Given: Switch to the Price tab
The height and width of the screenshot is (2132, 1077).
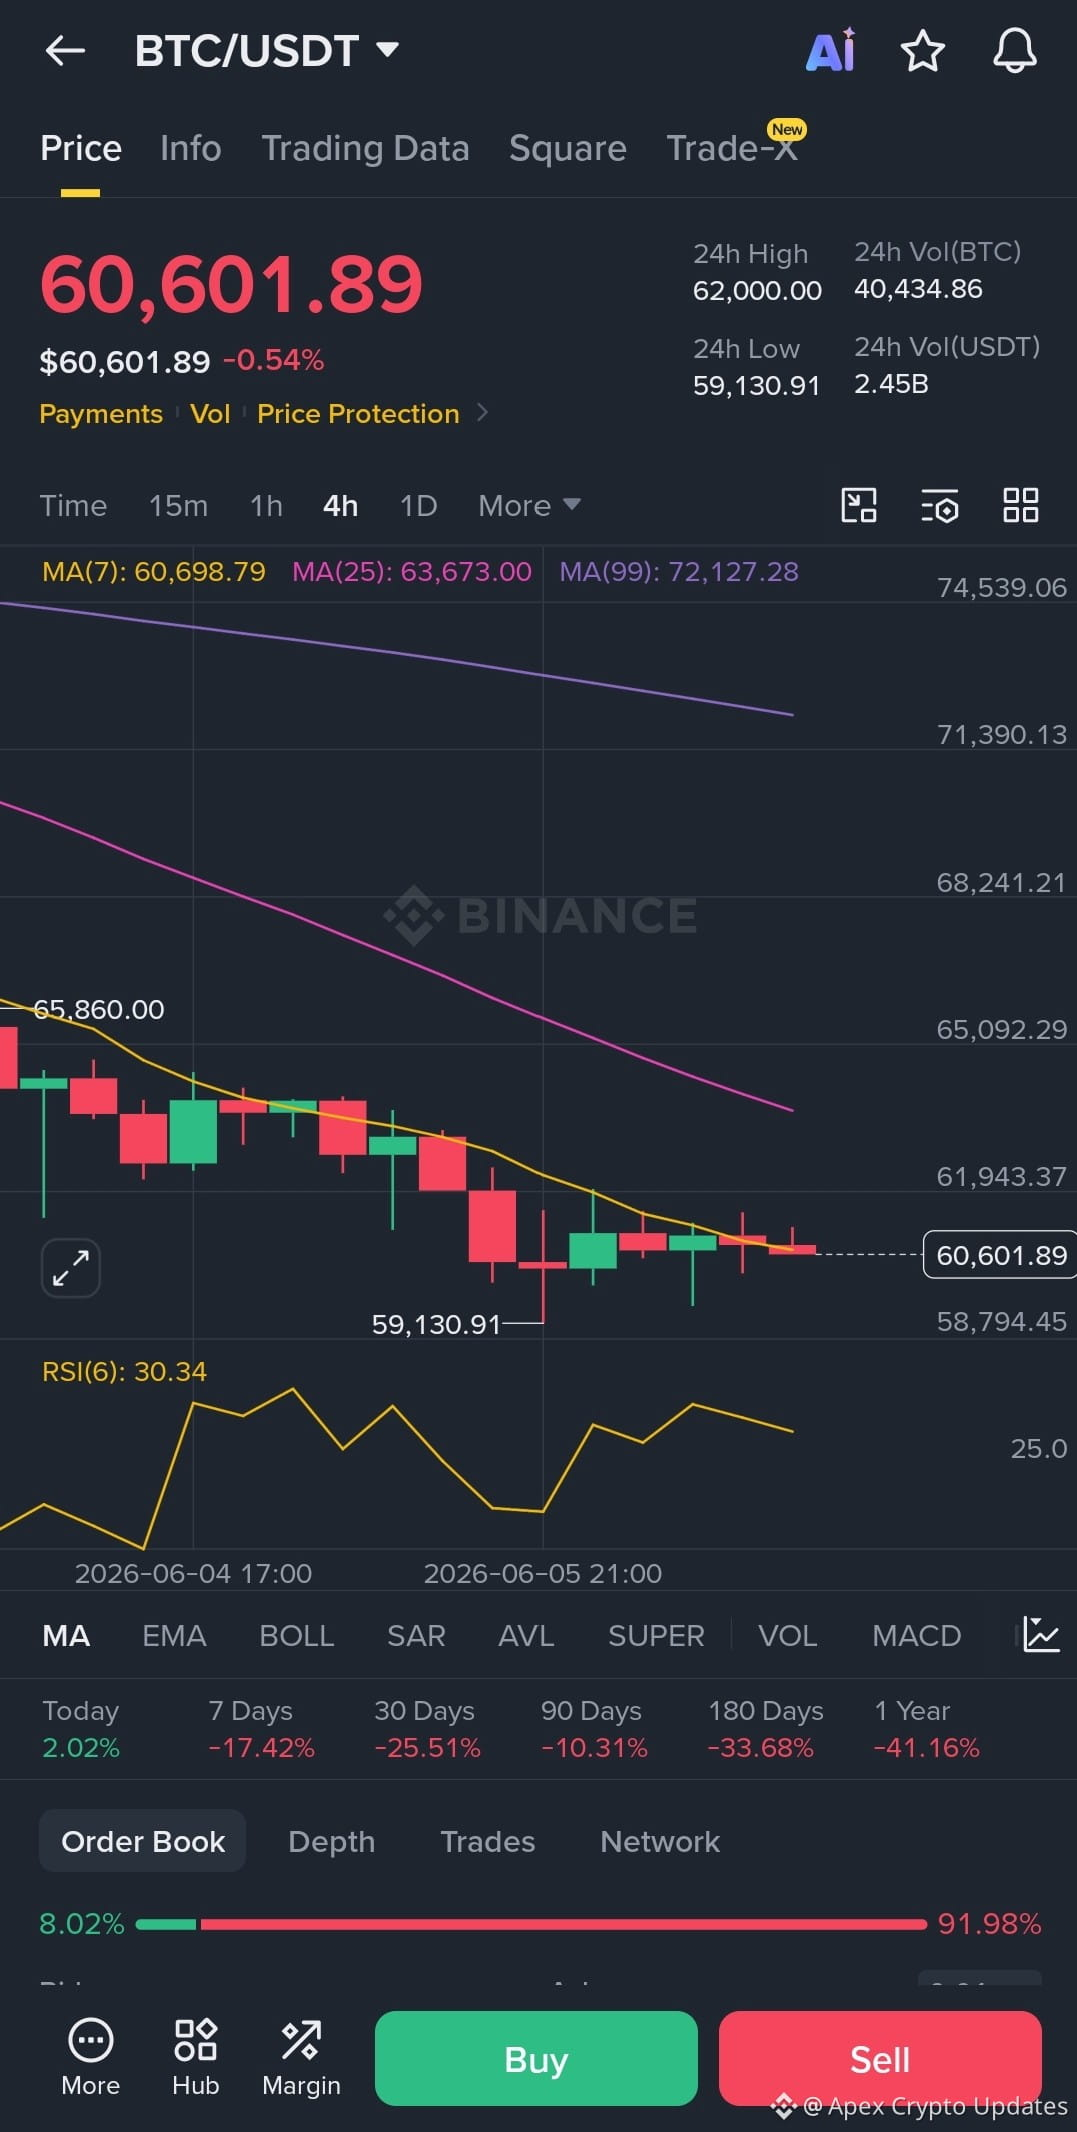Looking at the screenshot, I should (x=81, y=148).
